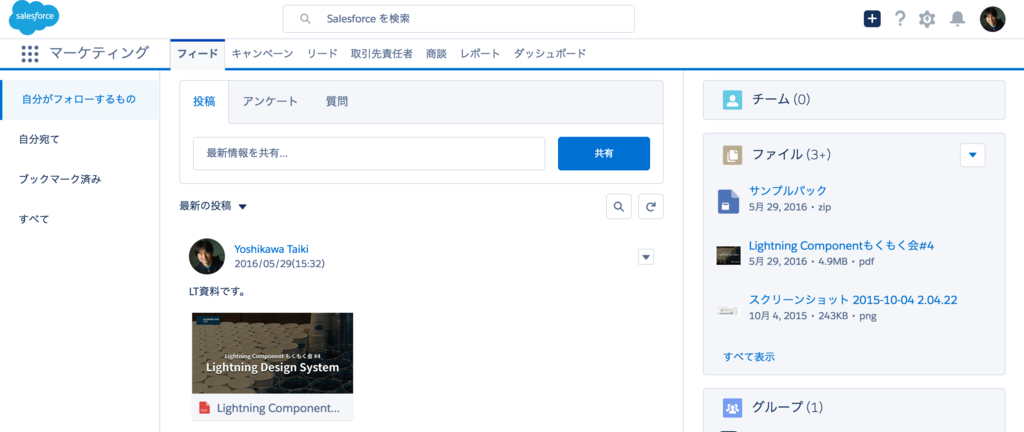Click the サンプルパック zip file icon
This screenshot has width=1024, height=432.
tap(728, 201)
